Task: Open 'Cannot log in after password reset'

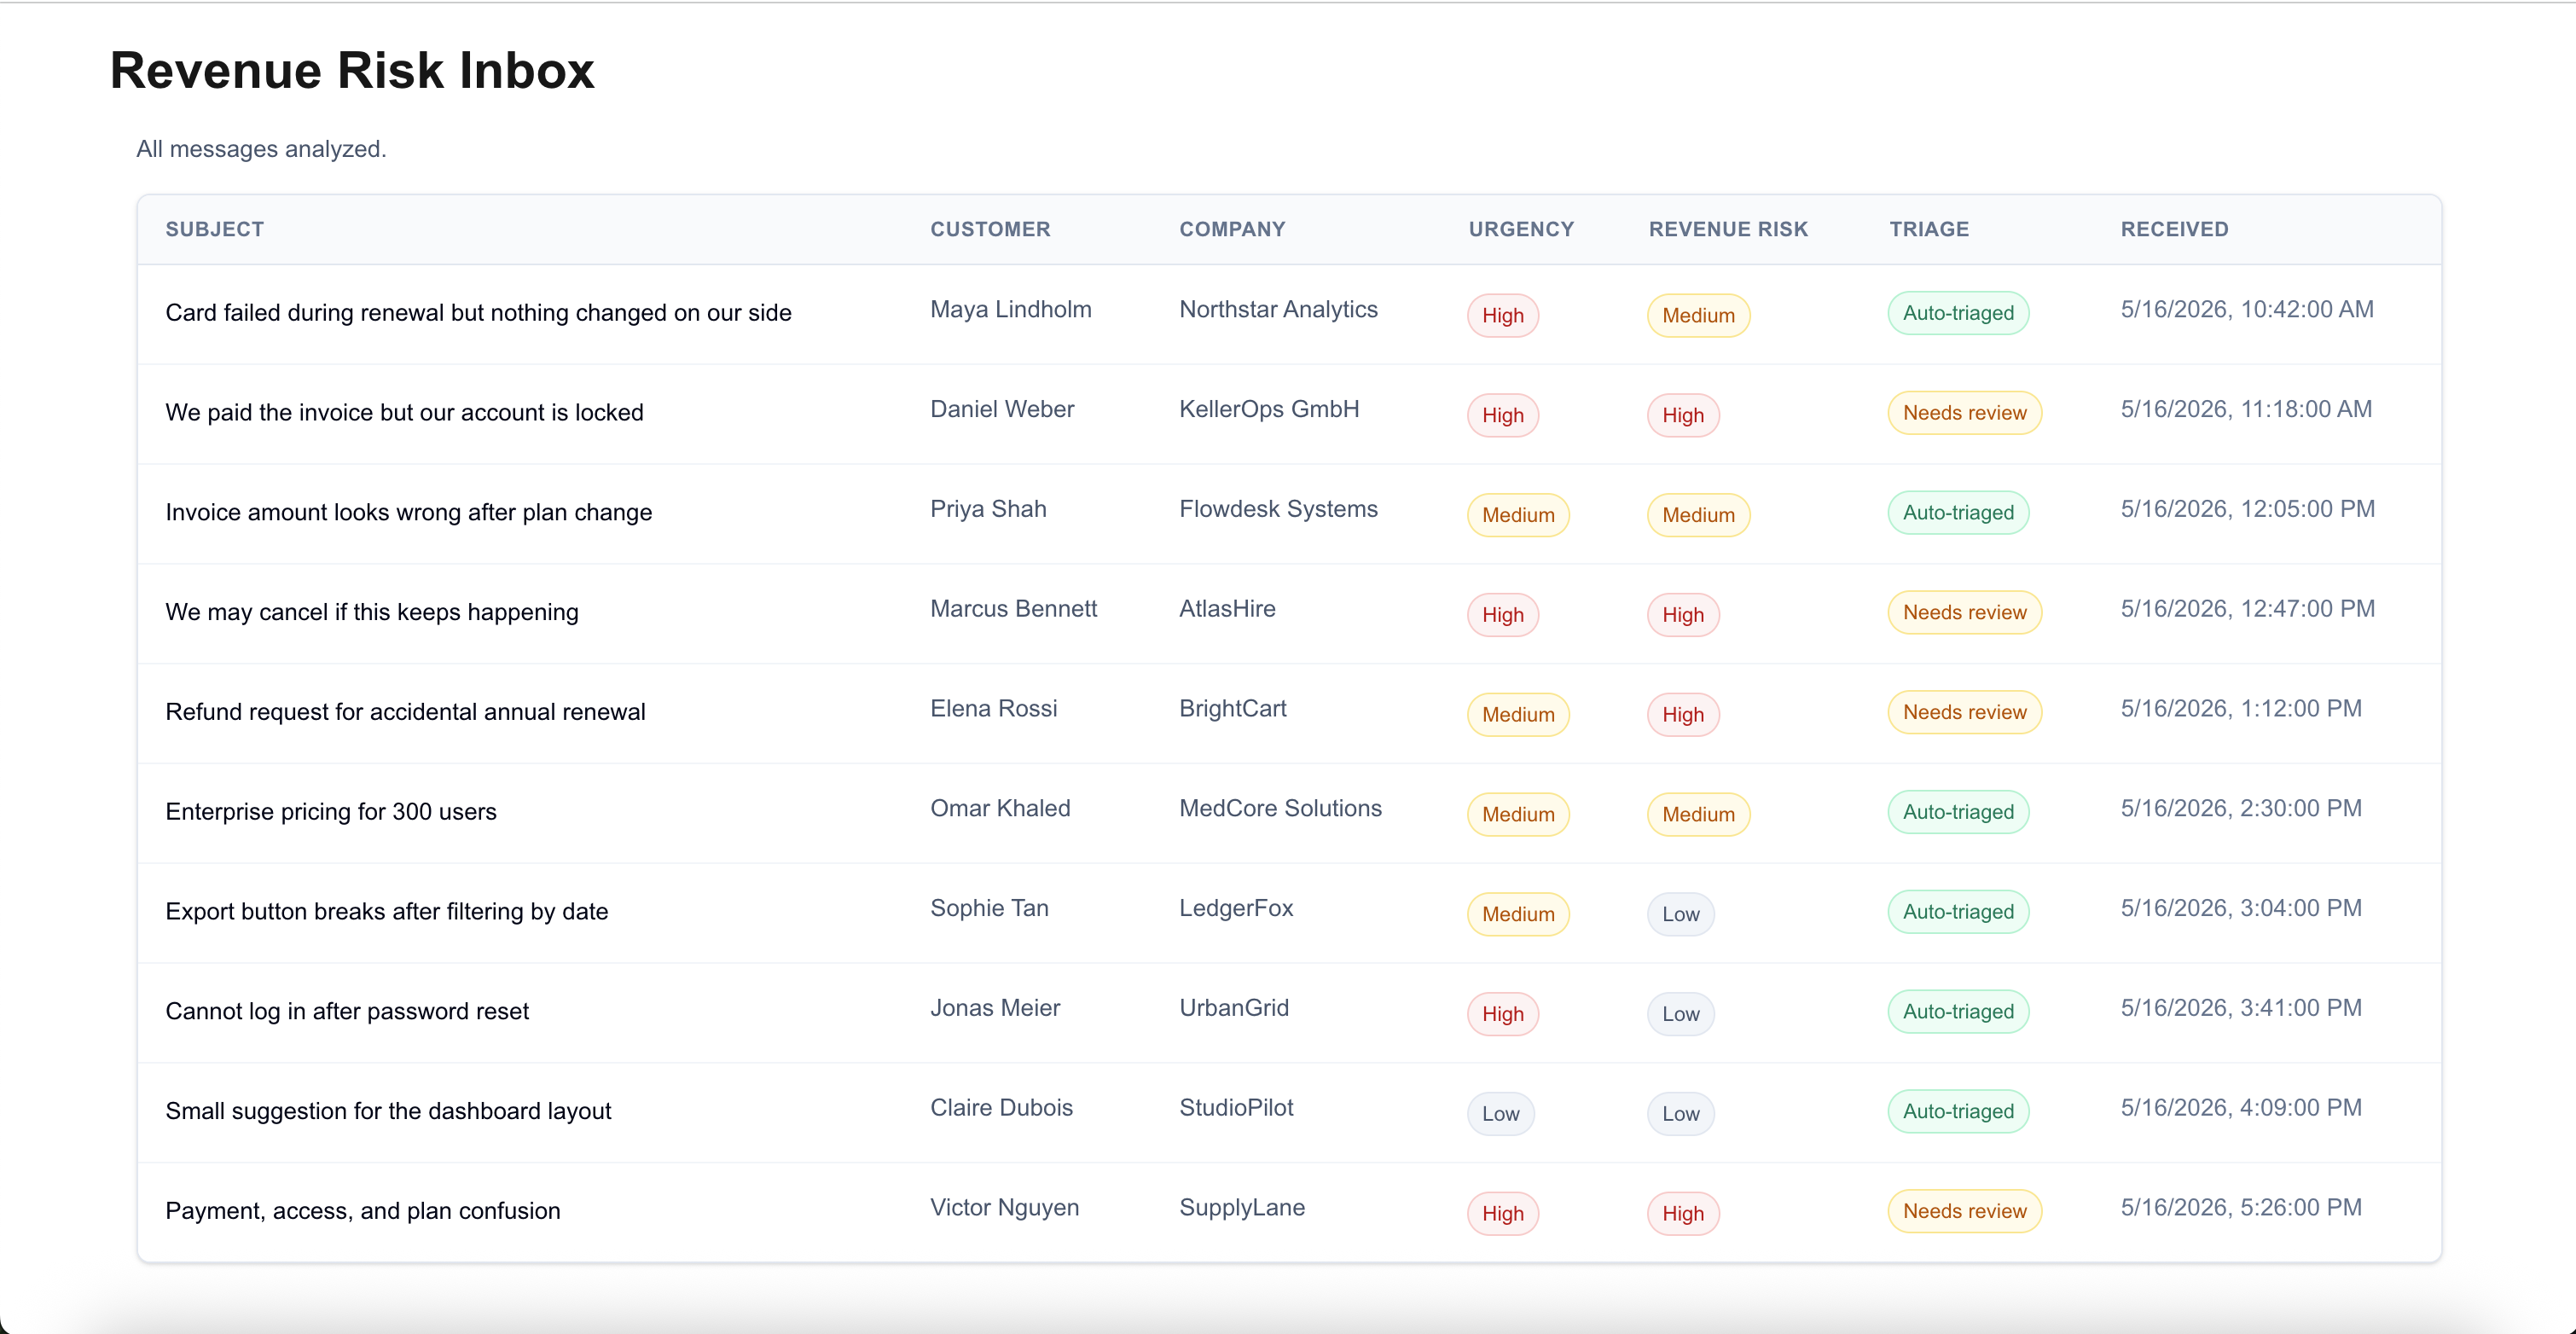Action: 346,1012
